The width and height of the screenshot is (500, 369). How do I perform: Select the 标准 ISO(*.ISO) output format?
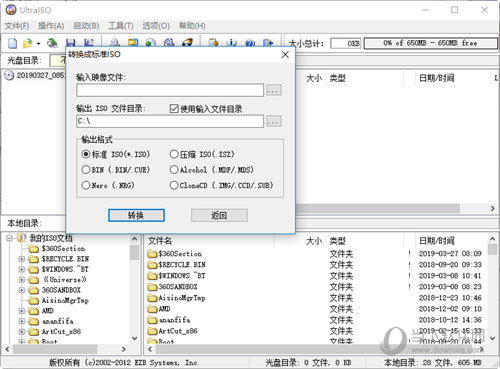[86, 154]
